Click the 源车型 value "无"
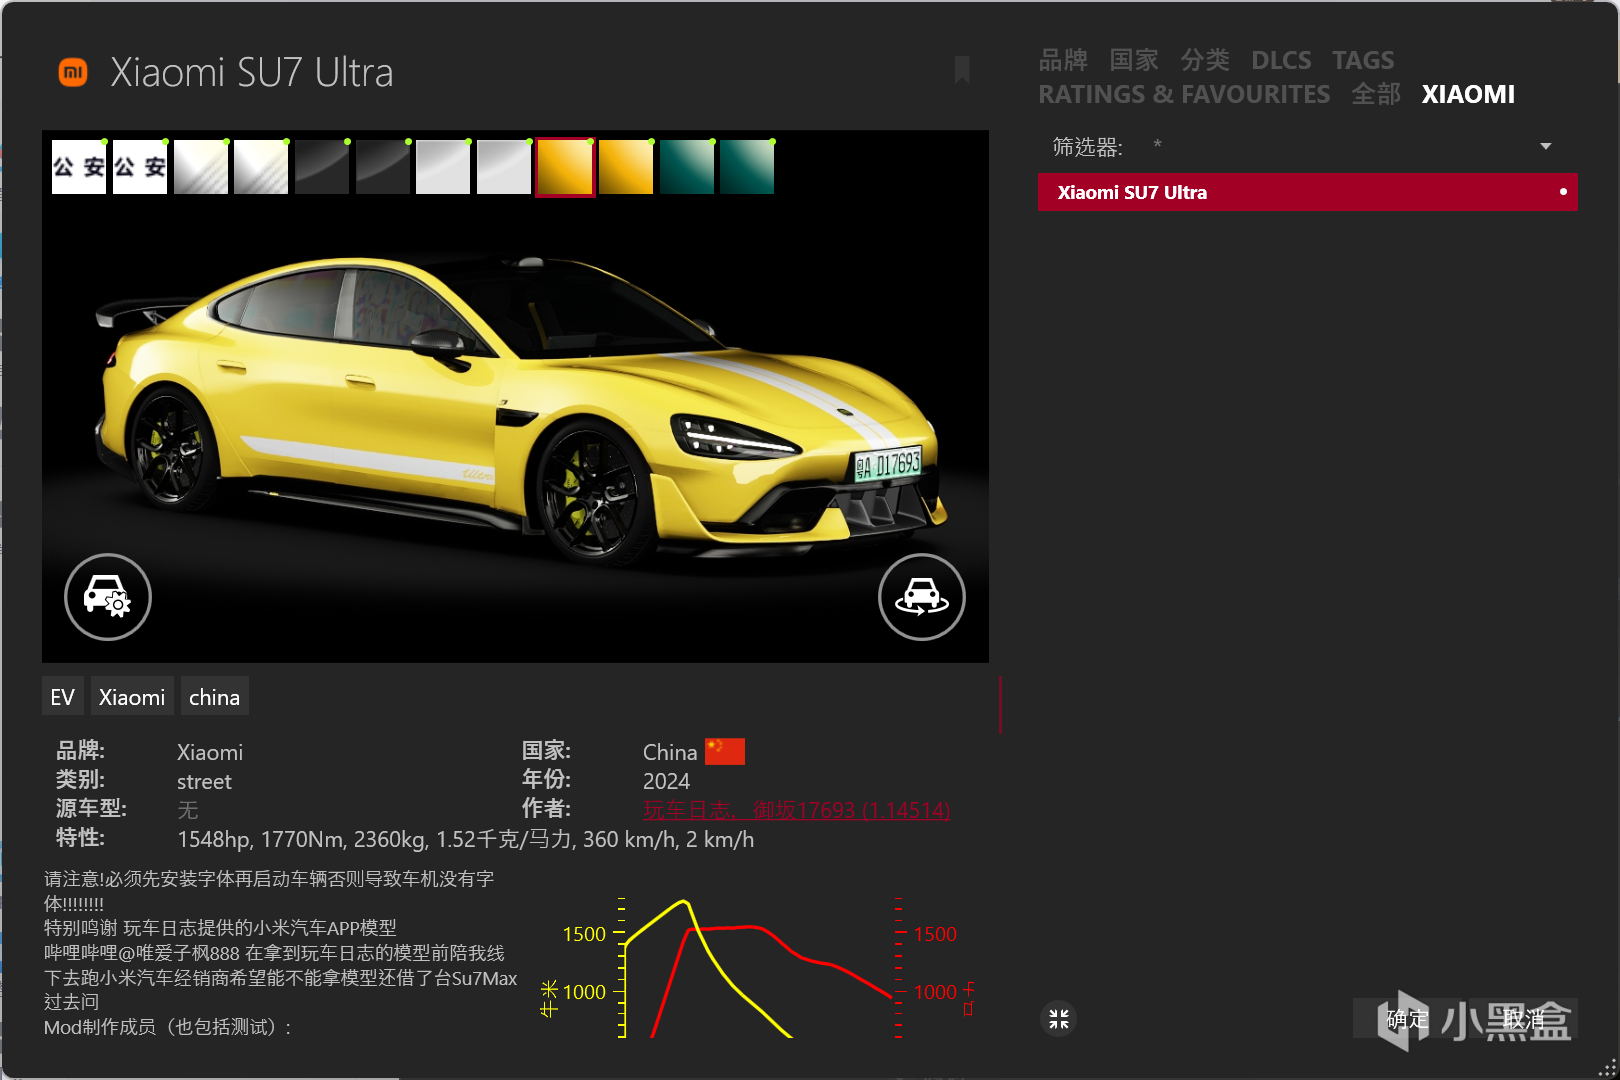The height and width of the screenshot is (1080, 1620). click(188, 810)
